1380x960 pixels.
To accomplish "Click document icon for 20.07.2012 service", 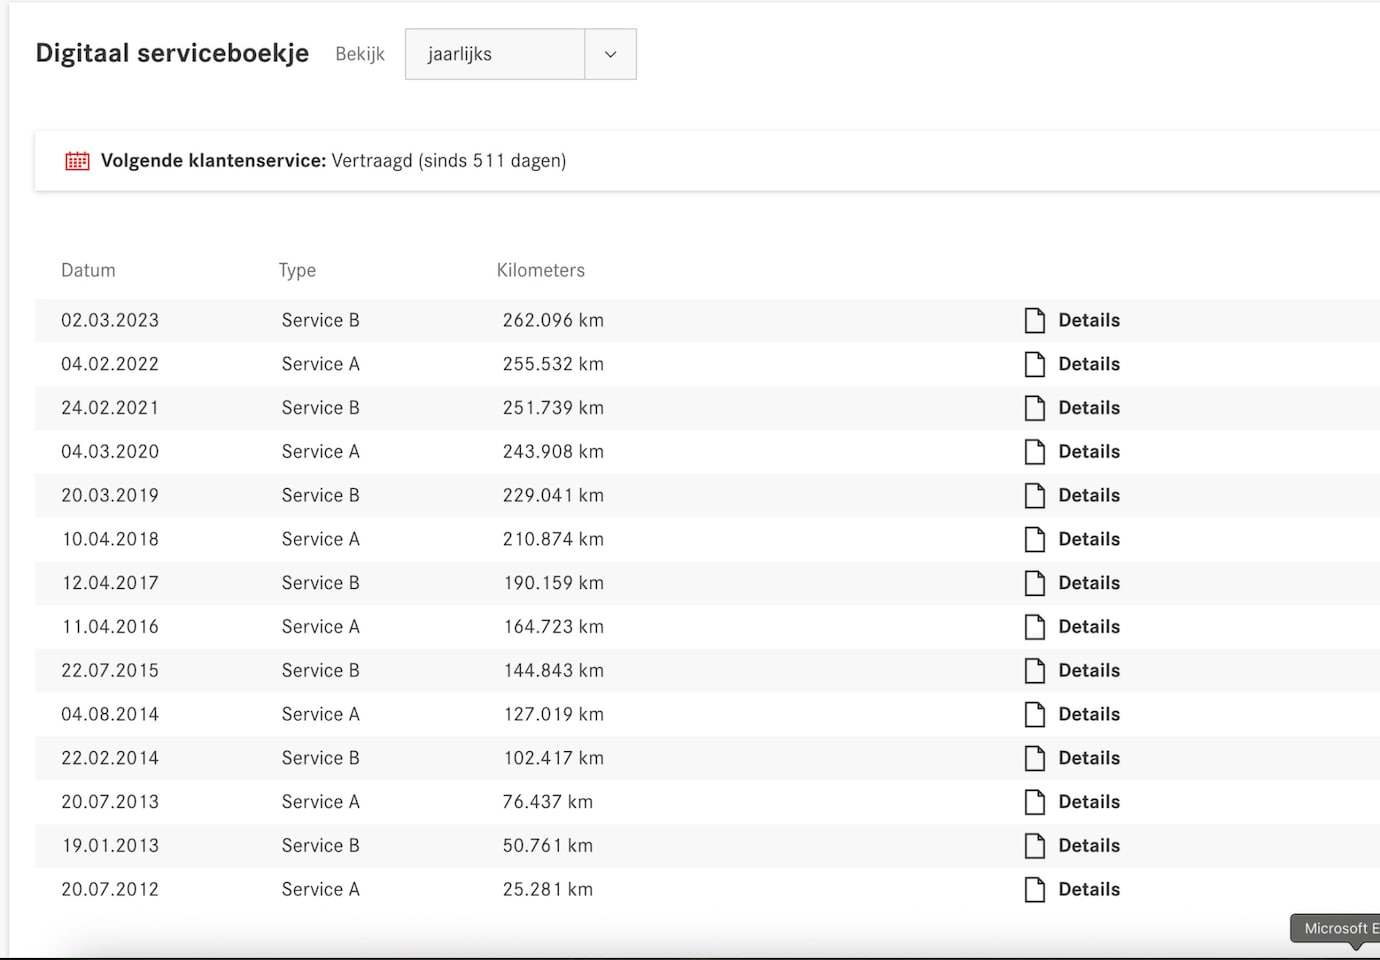I will click(x=1035, y=889).
